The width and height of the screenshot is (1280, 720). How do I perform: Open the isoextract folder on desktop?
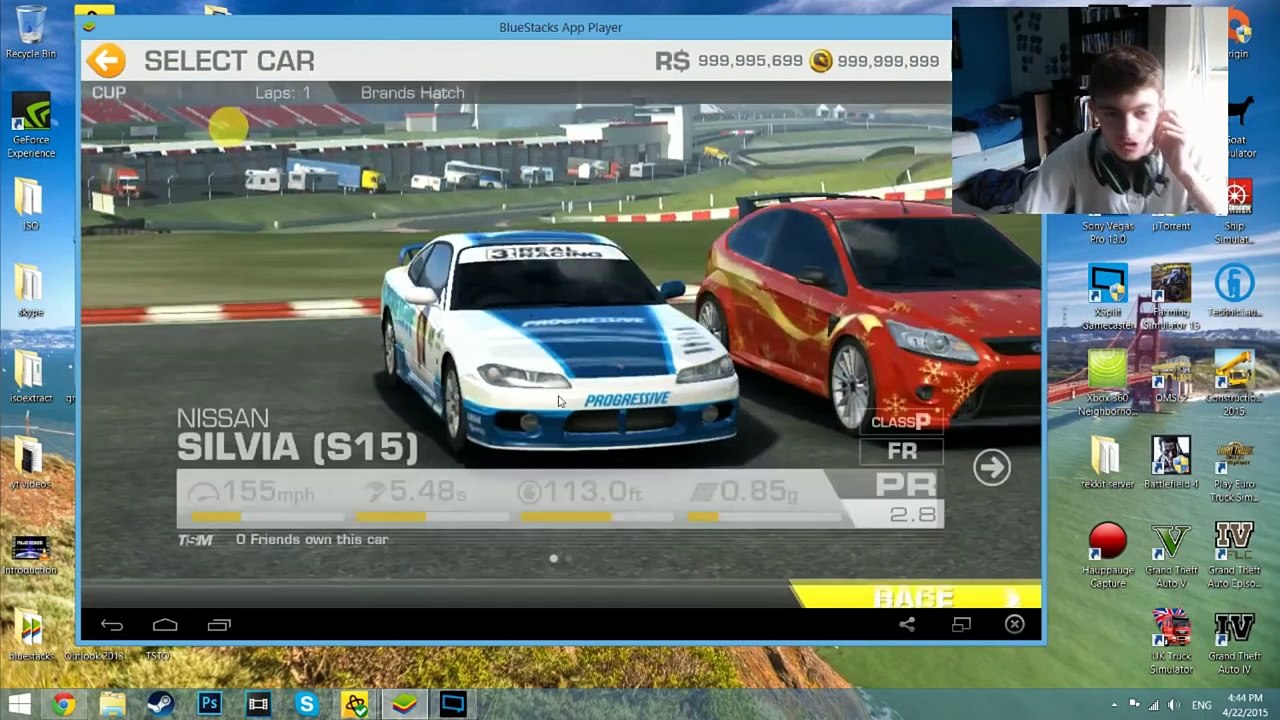31,377
